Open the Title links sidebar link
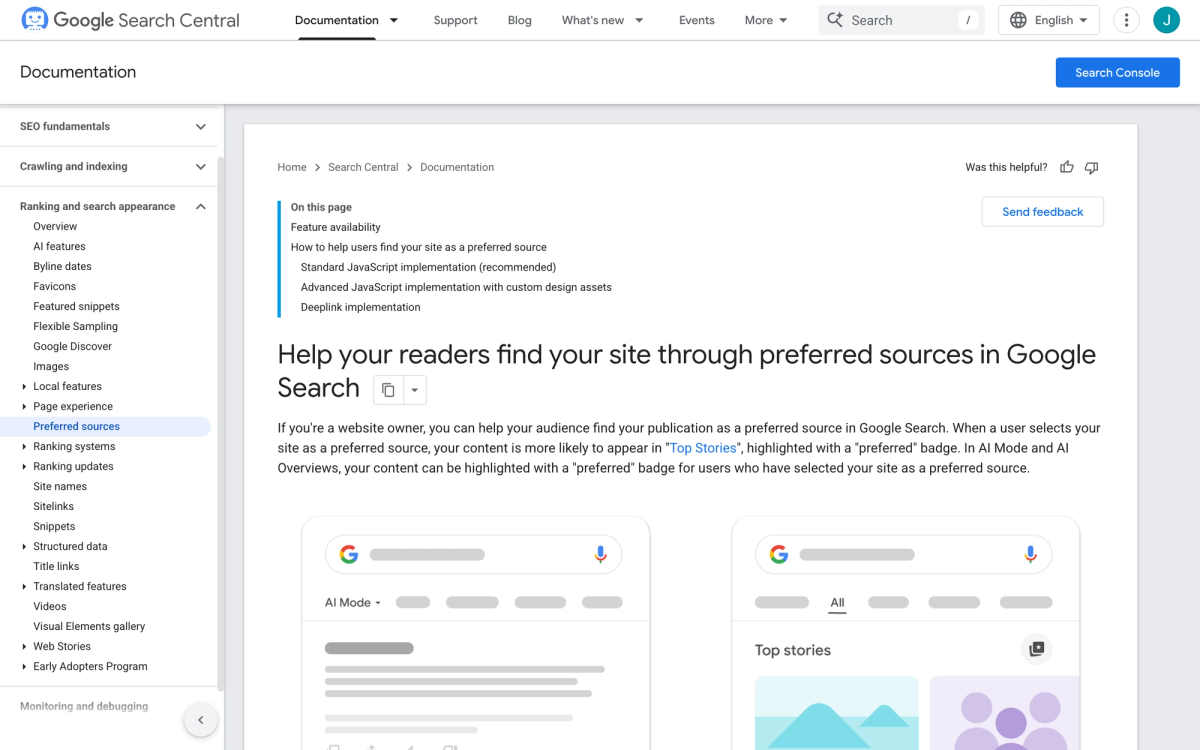 56,566
